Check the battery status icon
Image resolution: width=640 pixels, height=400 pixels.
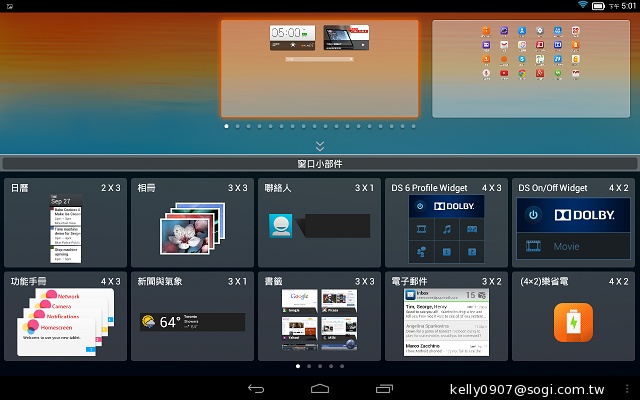[598, 6]
